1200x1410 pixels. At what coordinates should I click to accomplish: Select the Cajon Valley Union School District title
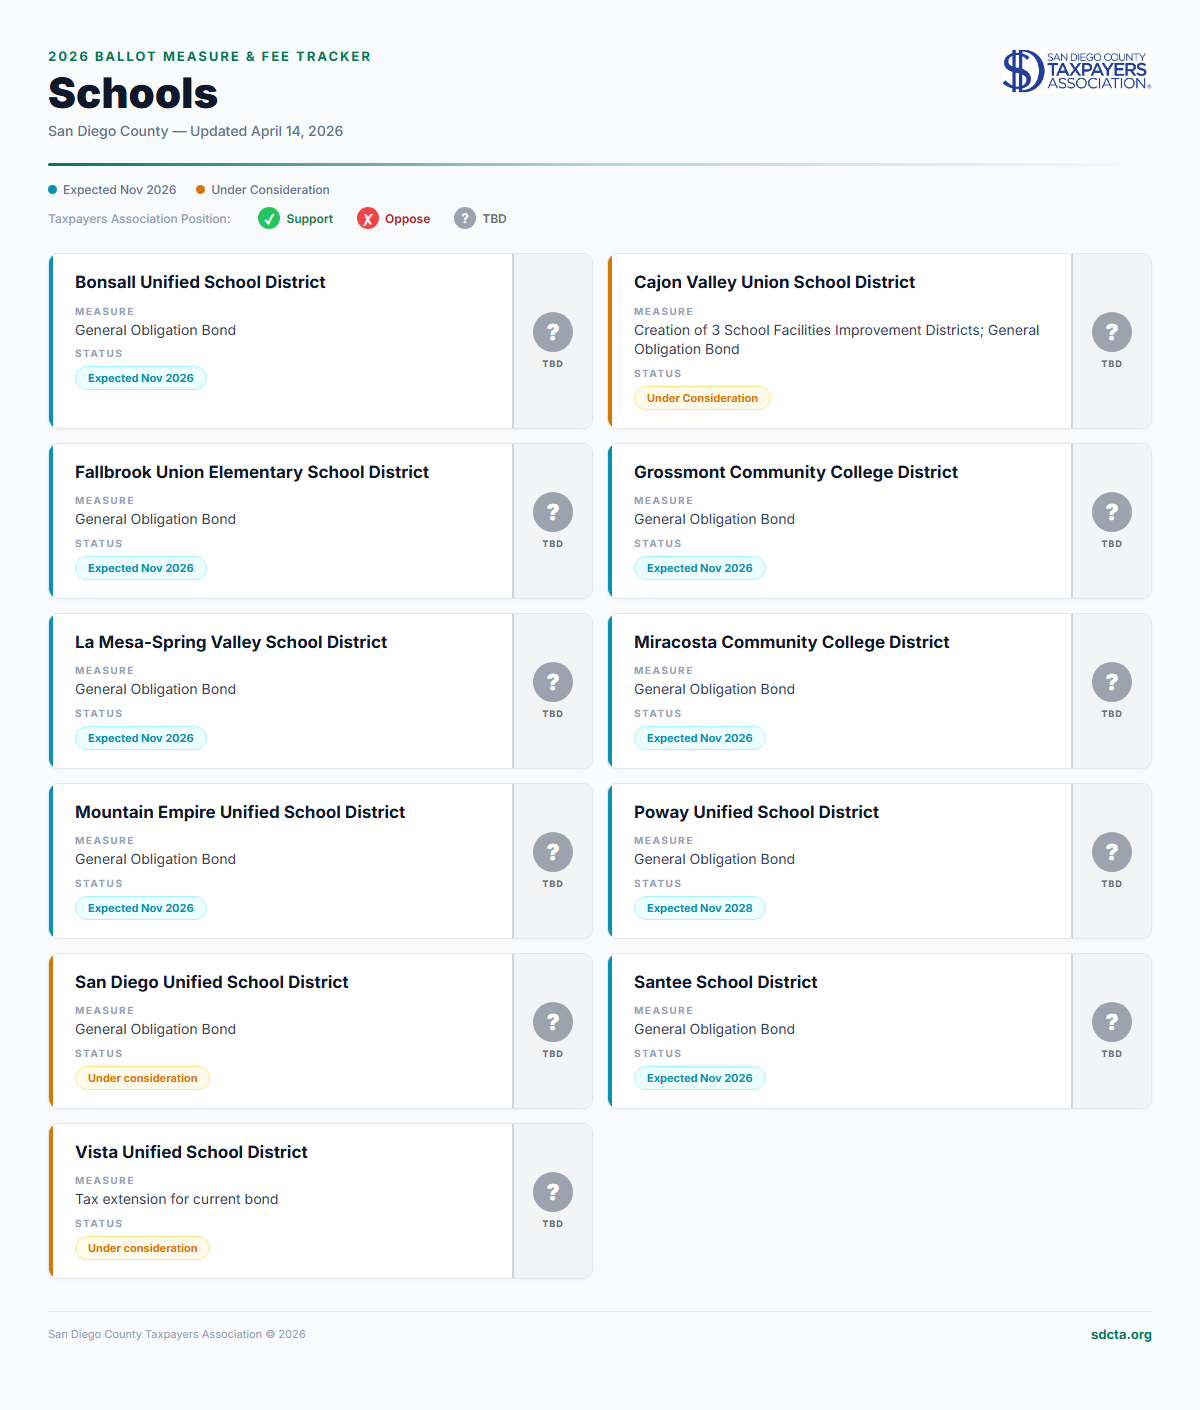tap(774, 282)
